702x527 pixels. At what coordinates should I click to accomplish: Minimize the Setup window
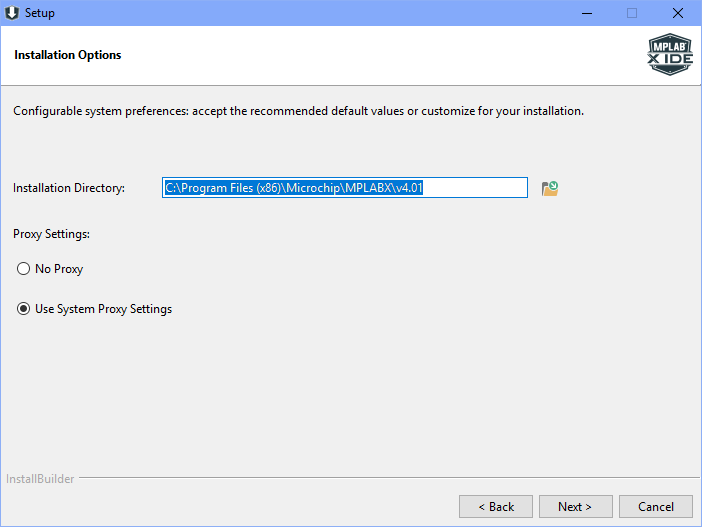tap(587, 13)
